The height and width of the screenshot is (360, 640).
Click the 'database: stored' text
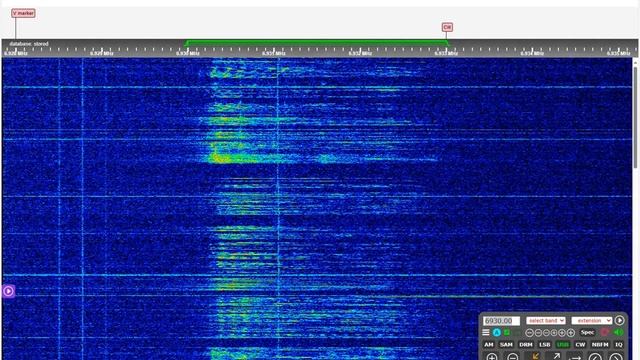point(29,44)
